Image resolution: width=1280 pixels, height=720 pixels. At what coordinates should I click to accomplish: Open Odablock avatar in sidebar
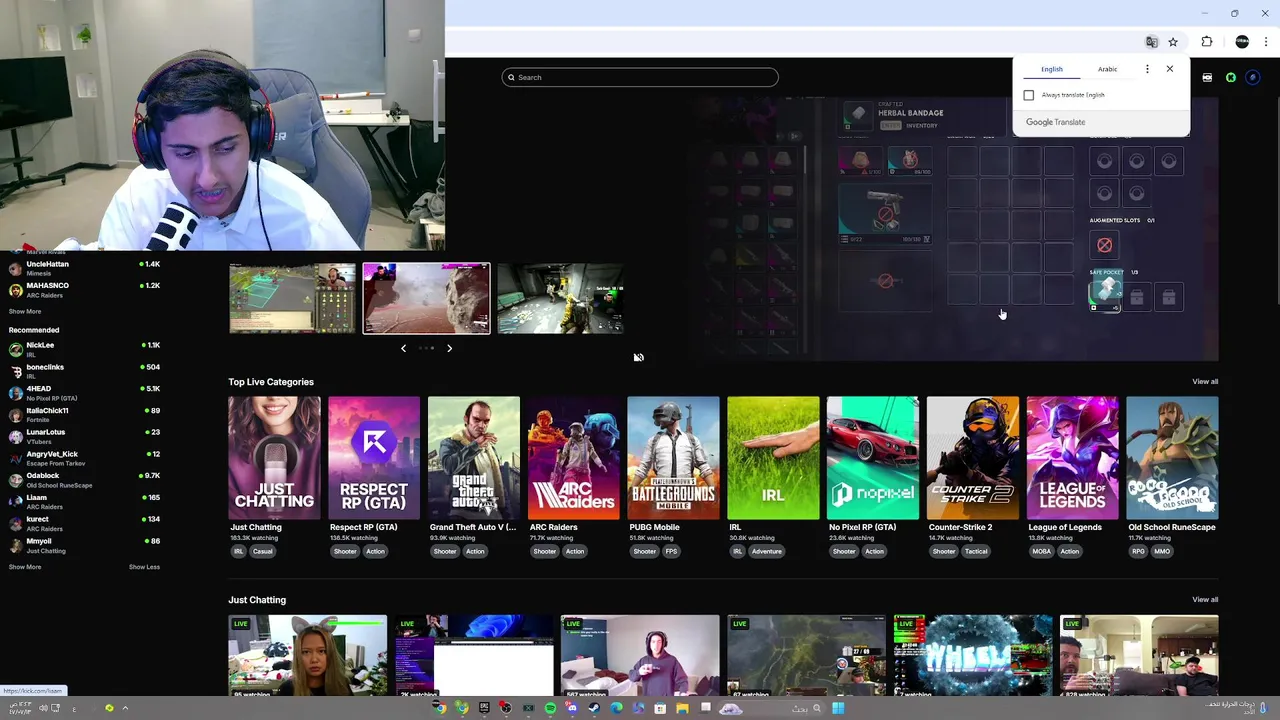click(15, 480)
